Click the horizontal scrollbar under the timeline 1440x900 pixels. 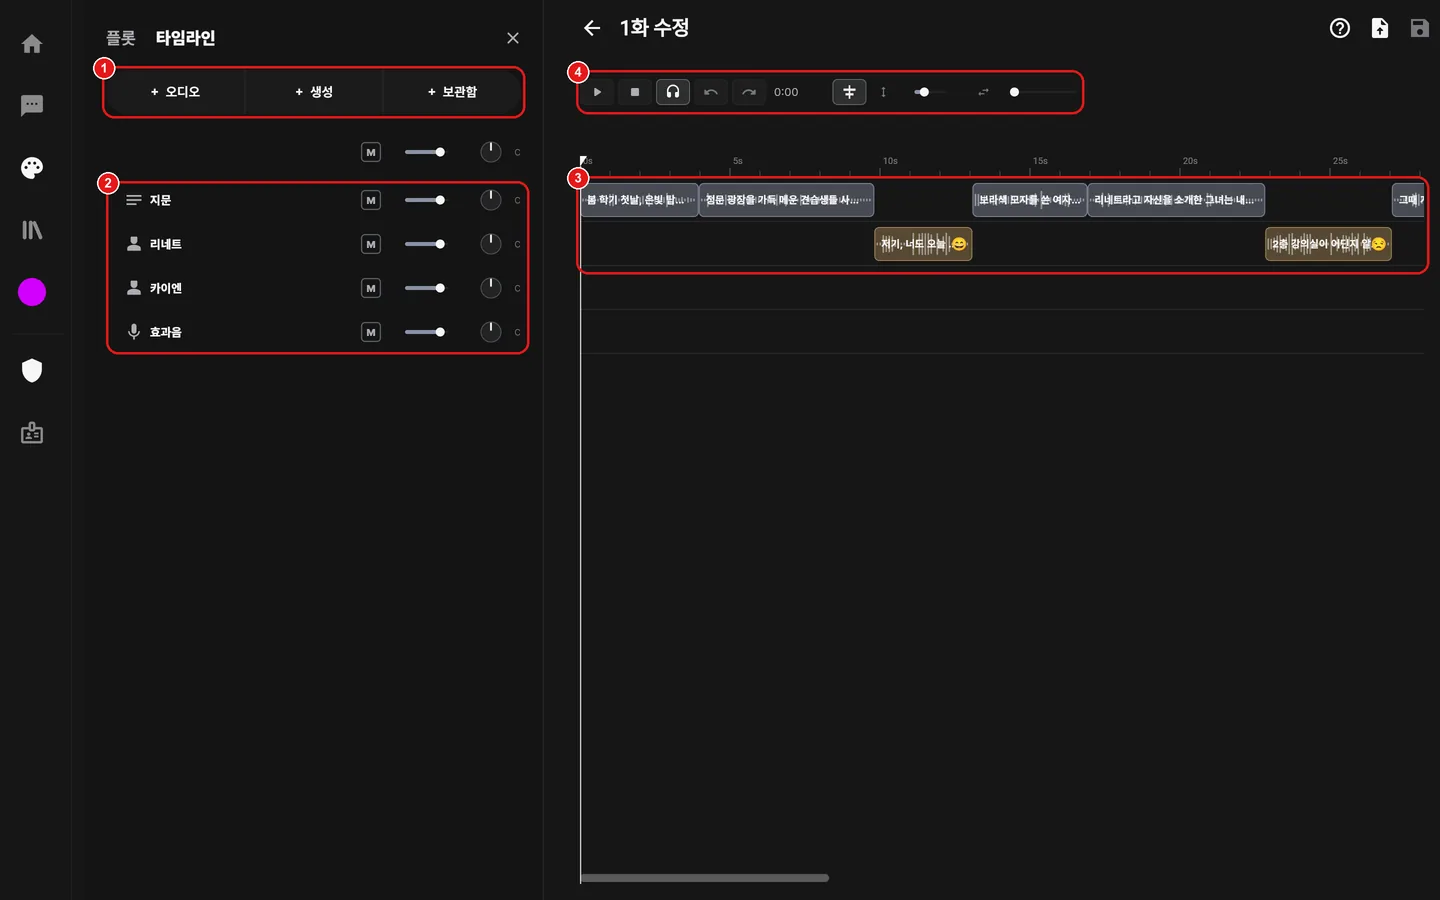705,878
